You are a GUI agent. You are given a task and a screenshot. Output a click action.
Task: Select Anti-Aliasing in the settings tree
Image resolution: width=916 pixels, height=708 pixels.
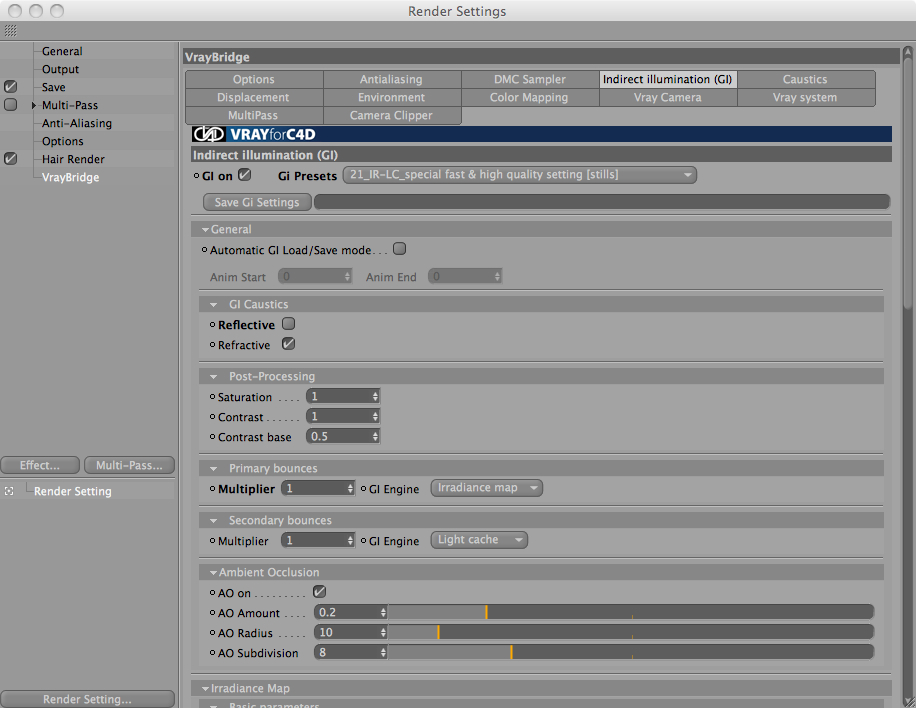[x=77, y=123]
